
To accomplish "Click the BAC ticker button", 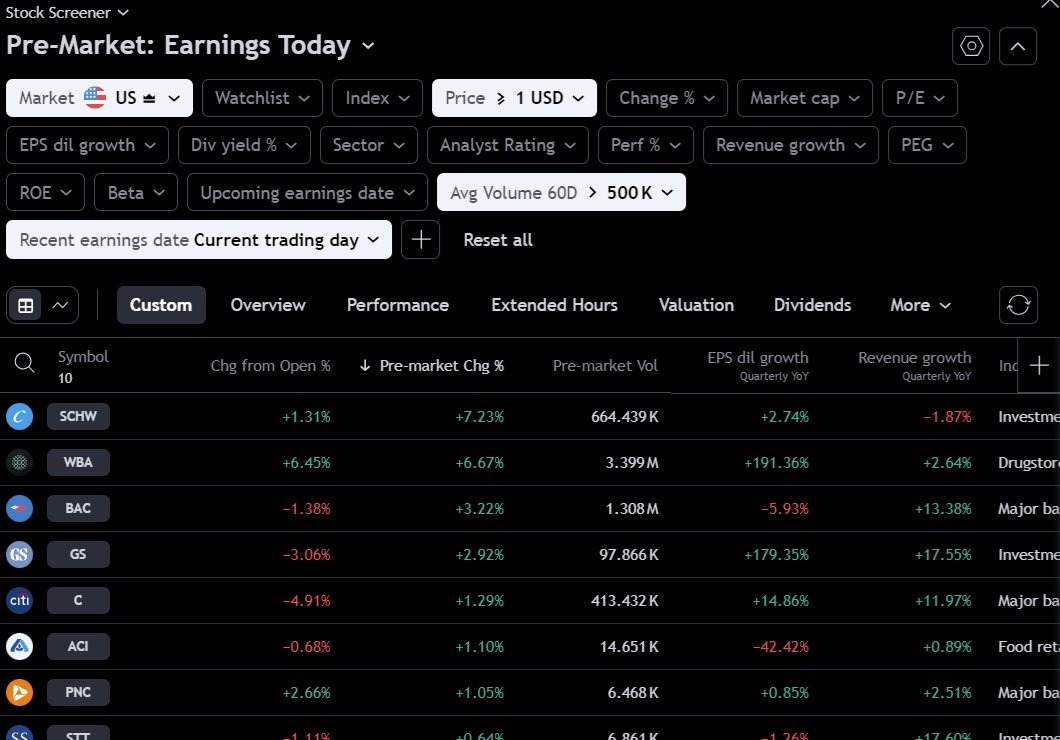I will (x=78, y=508).
